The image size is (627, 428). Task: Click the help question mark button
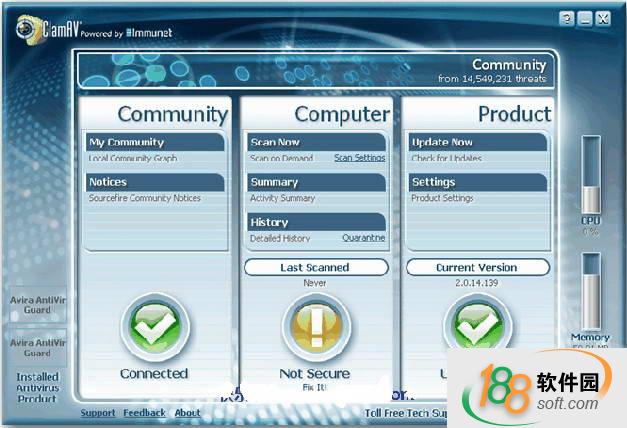tap(567, 18)
